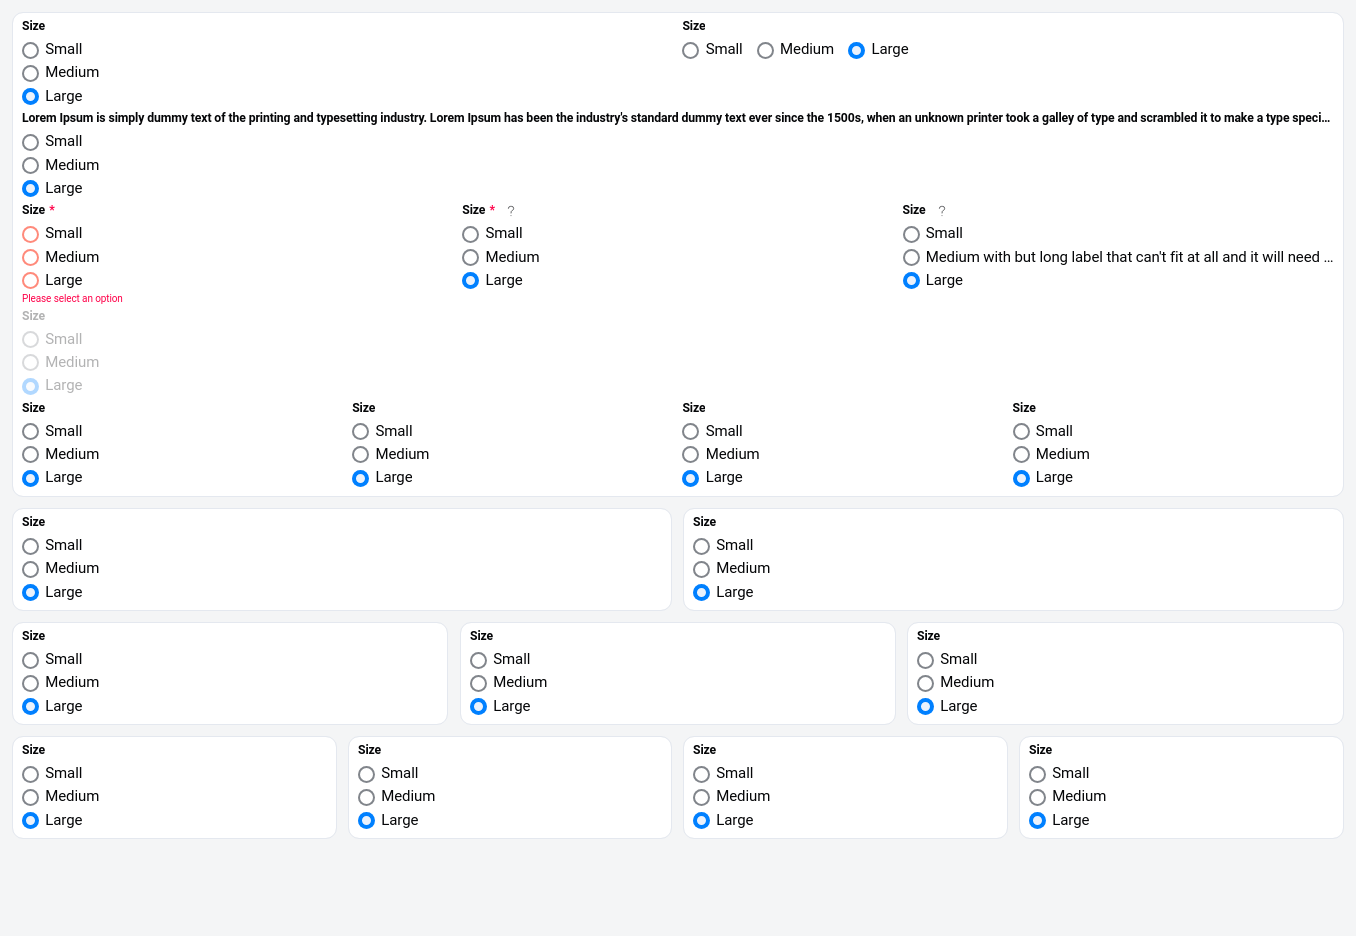Click Large radio below the long-label Medium option
The image size is (1356, 936).
(912, 281)
